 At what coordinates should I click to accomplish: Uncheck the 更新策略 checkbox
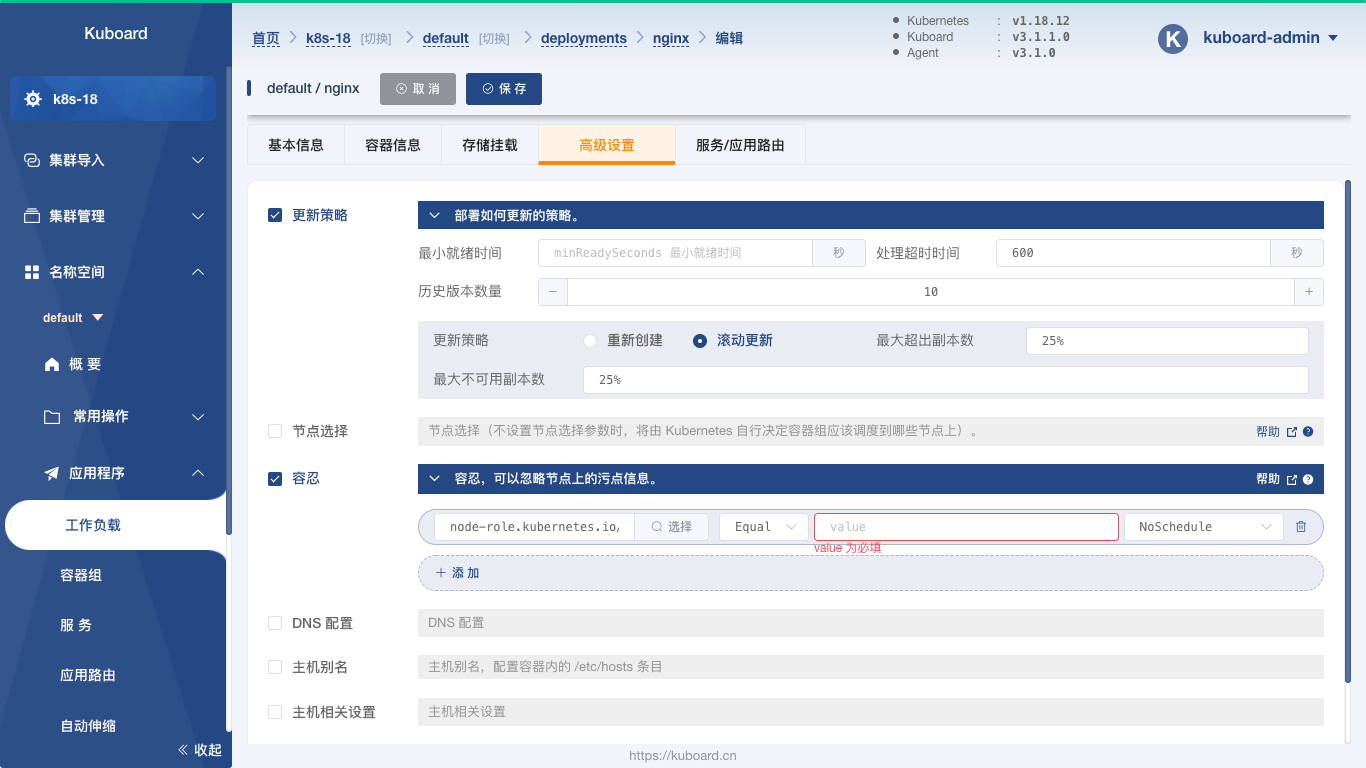tap(275, 215)
